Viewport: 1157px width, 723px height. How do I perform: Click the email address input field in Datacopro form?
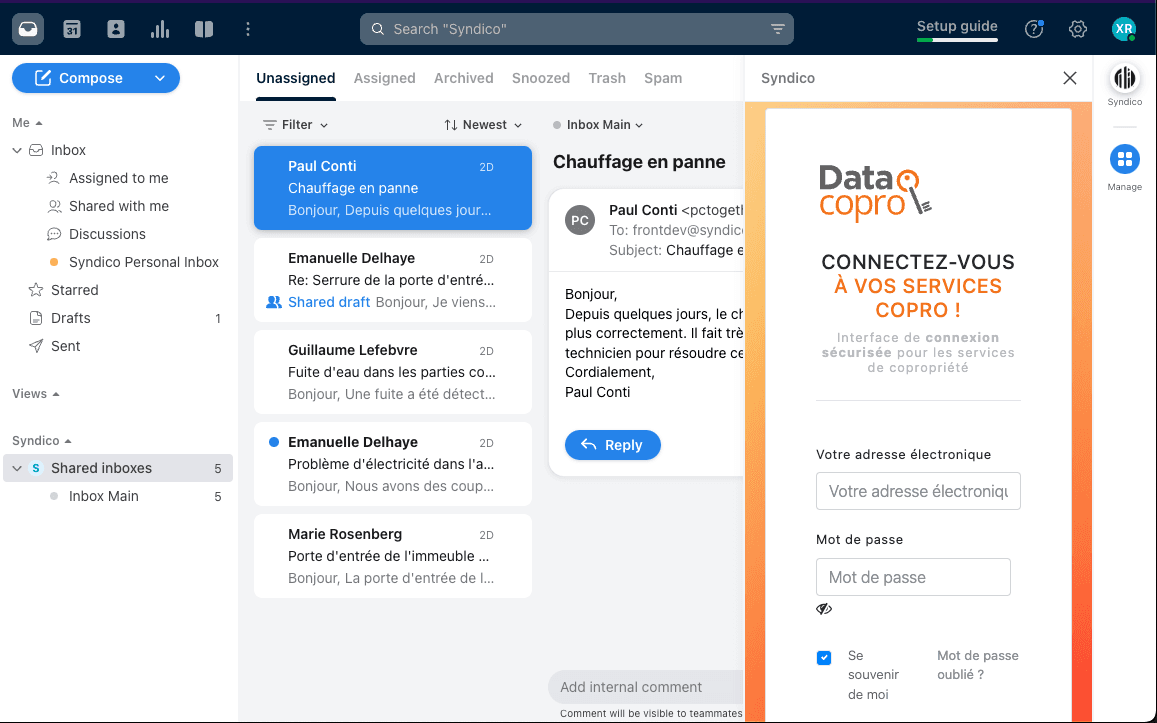(x=917, y=491)
